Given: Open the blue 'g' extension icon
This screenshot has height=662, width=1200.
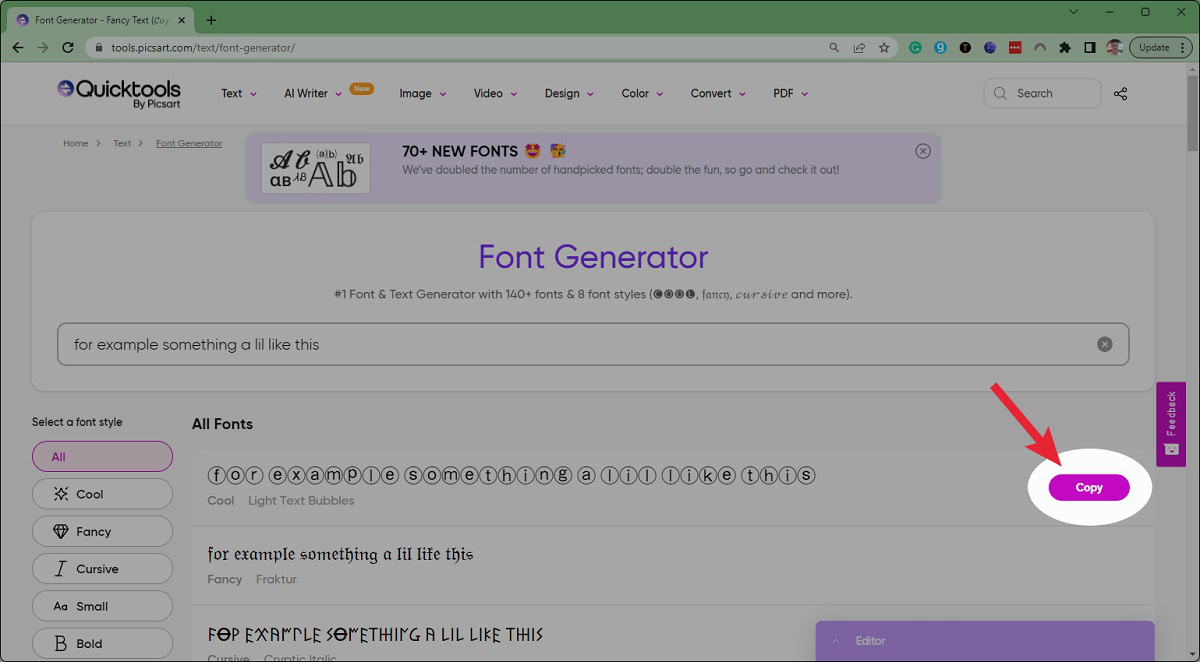Looking at the screenshot, I should [940, 47].
